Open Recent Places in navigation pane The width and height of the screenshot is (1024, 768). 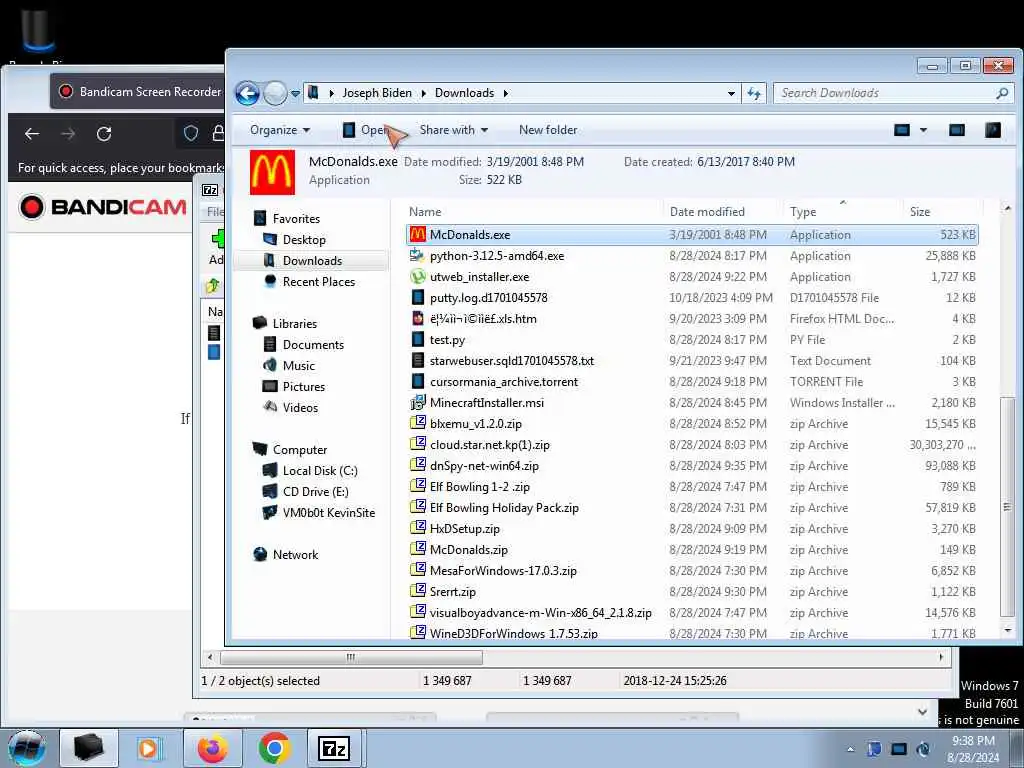[319, 281]
